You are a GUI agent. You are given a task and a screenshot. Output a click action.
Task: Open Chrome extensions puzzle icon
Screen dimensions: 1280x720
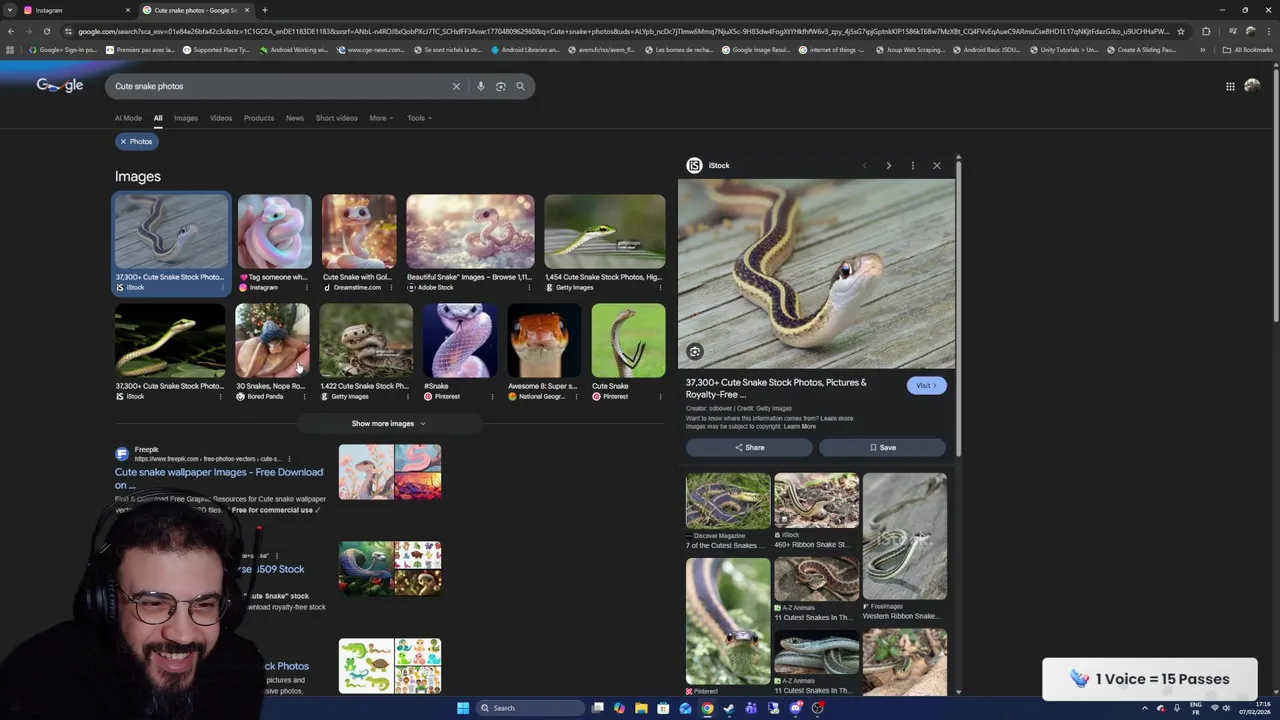[x=1206, y=31]
